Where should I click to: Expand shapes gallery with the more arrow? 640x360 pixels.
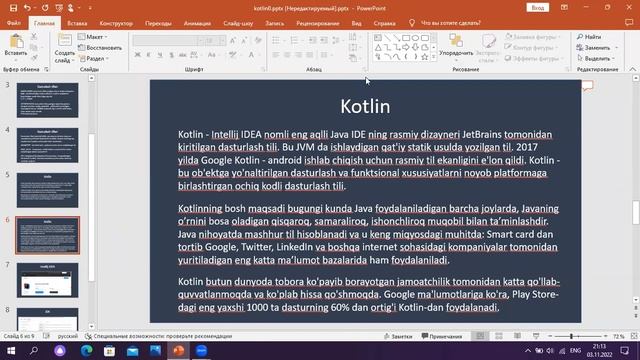coord(433,57)
